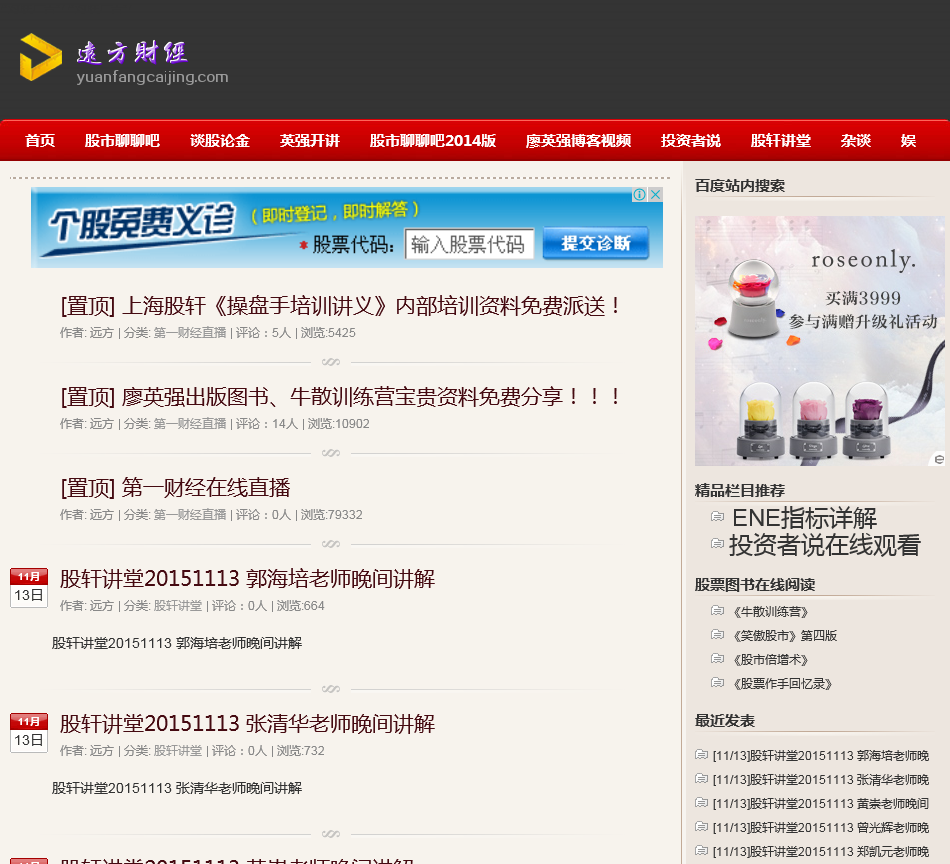Click the 百度站内搜索 sidebar heading
The width and height of the screenshot is (950, 864).
pos(740,185)
